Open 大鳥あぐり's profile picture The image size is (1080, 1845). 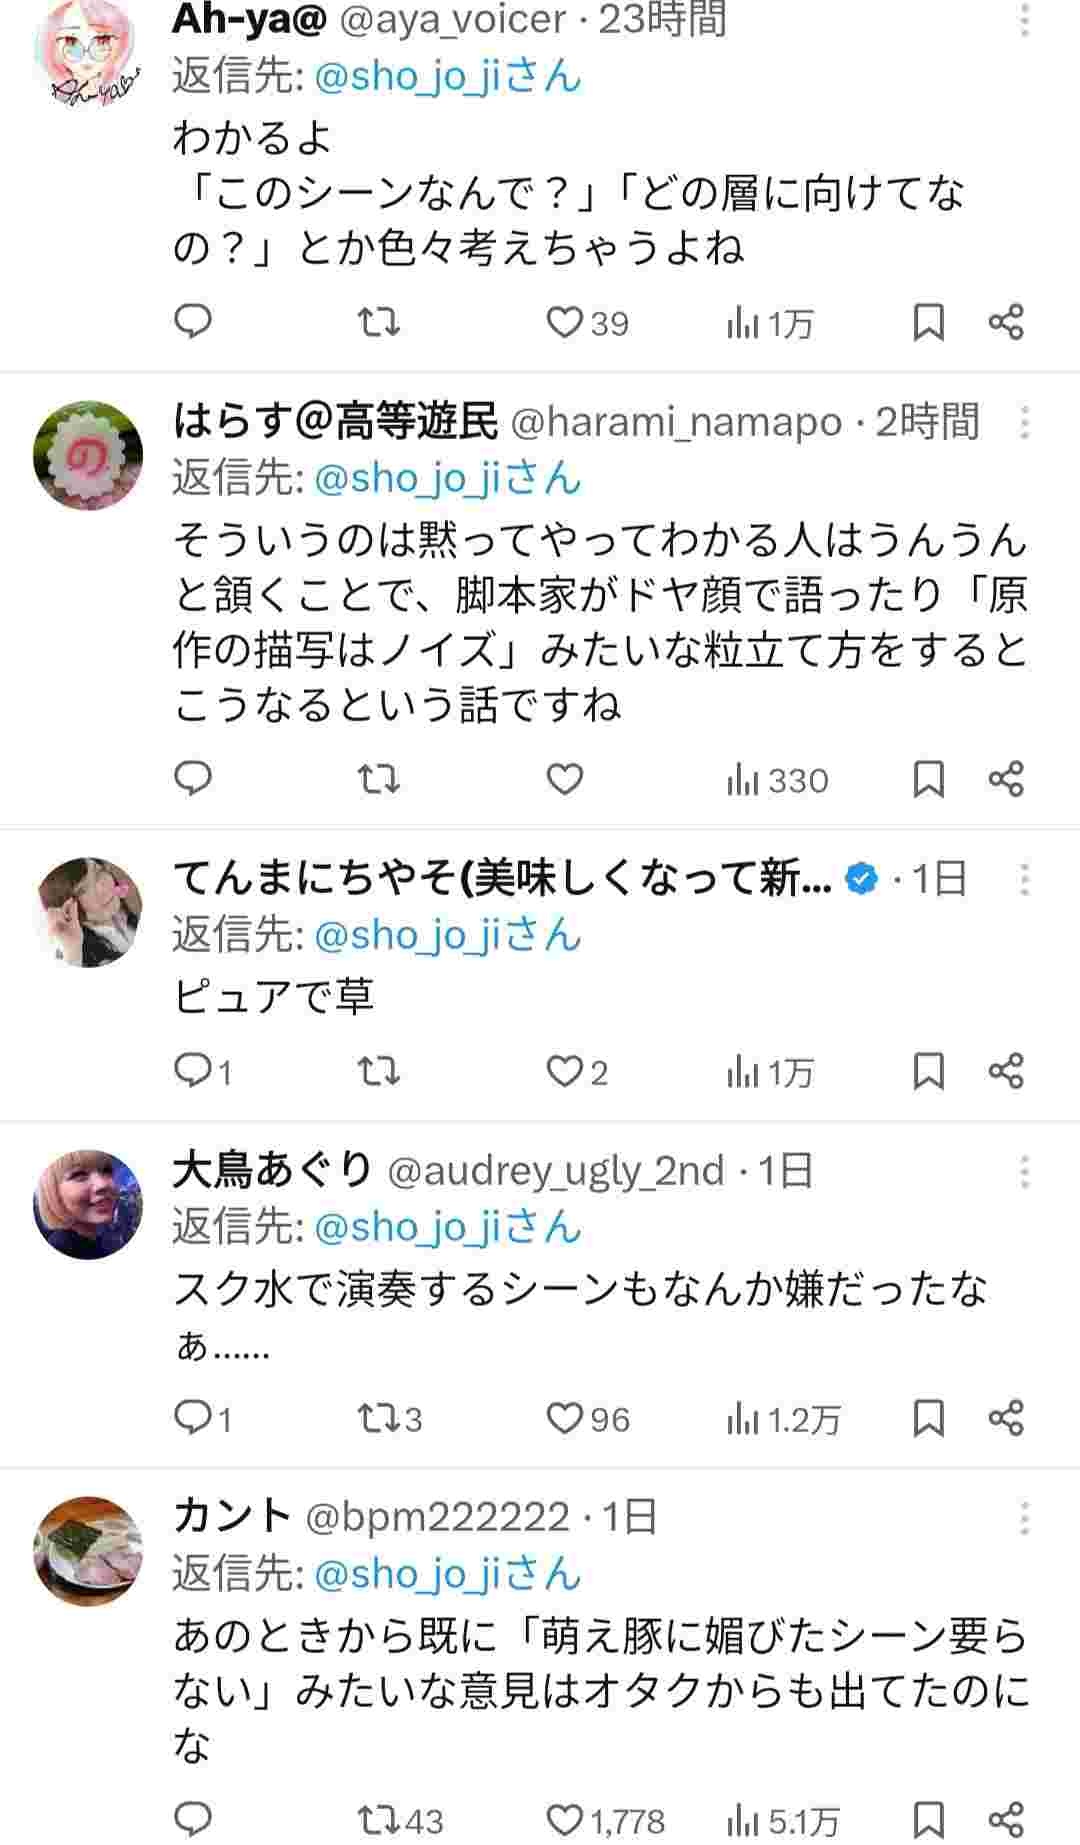click(x=88, y=1205)
